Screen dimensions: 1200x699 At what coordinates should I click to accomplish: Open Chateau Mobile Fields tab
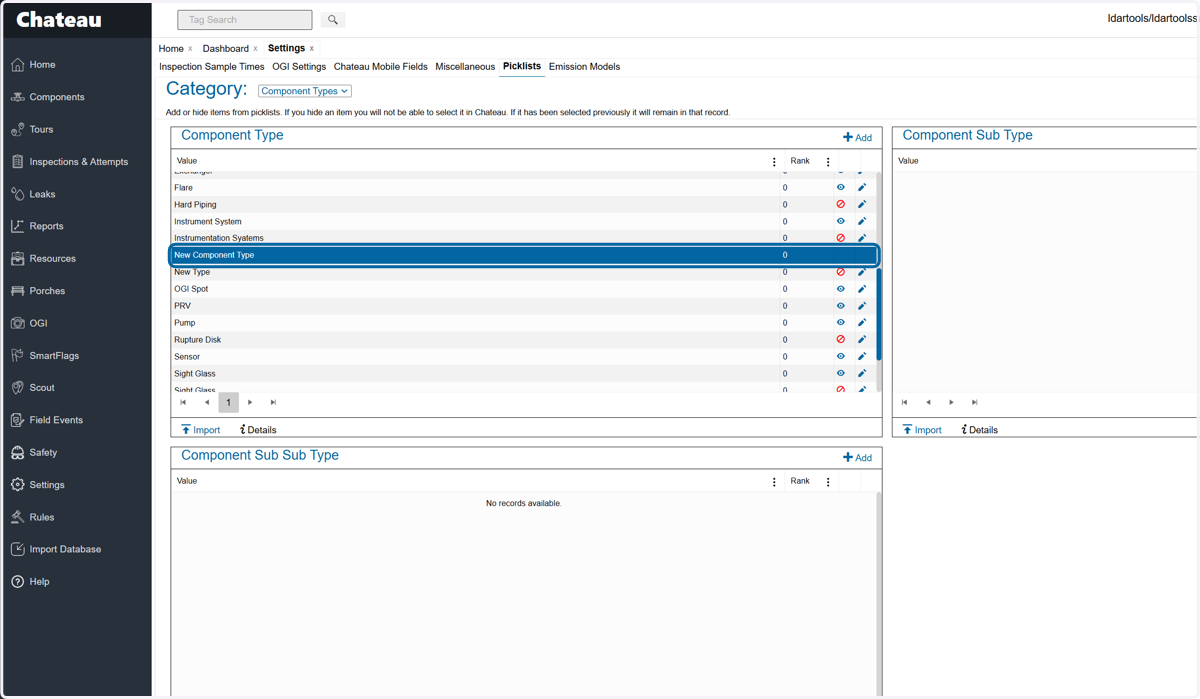point(380,67)
